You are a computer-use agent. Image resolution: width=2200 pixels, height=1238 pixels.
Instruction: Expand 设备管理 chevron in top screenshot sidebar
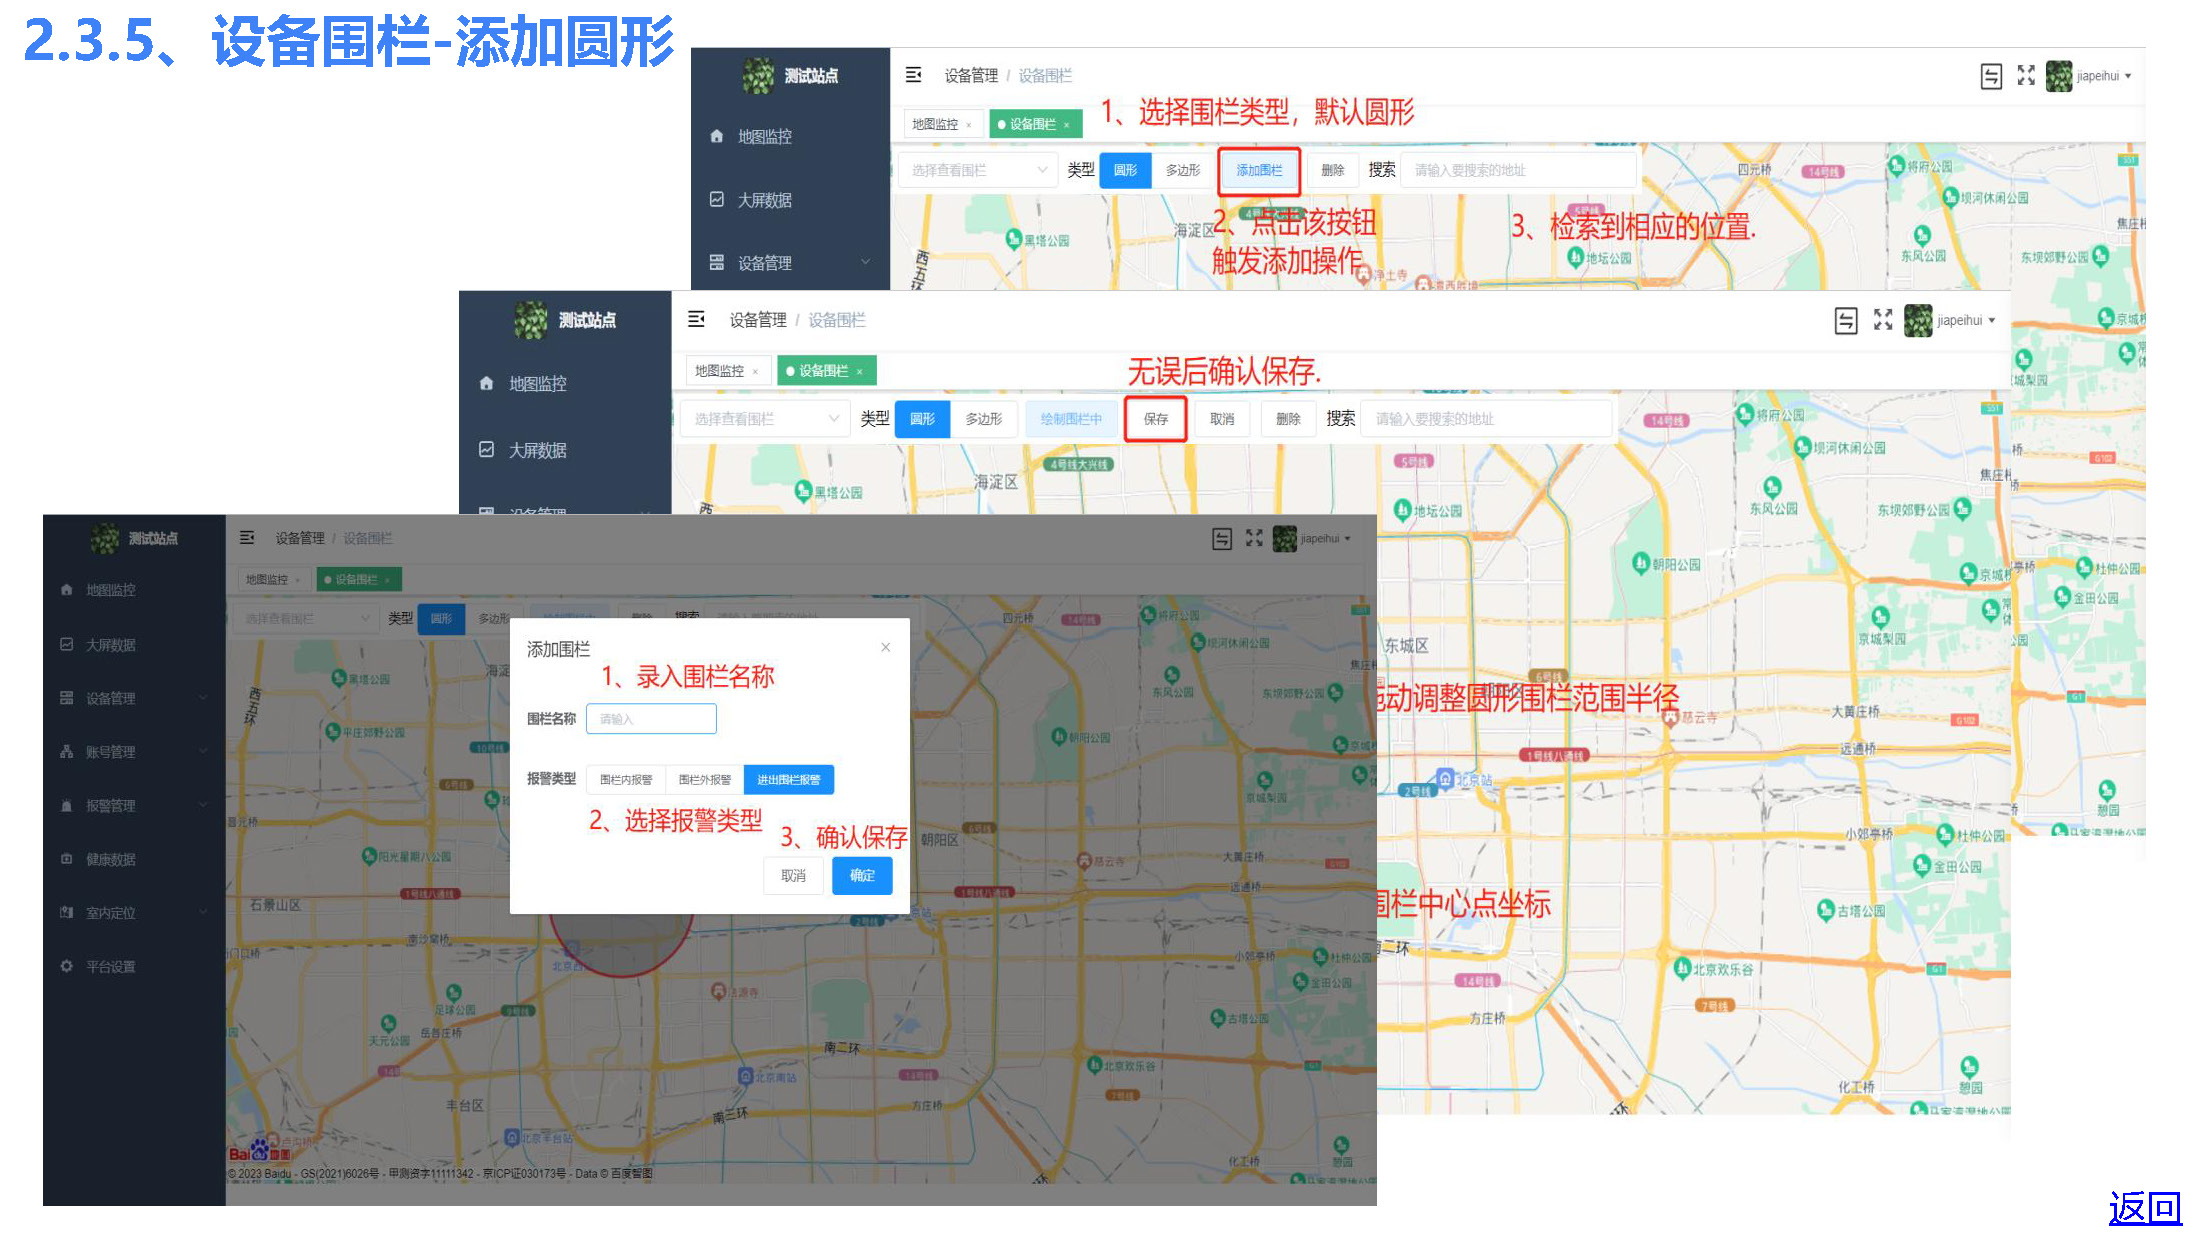tap(866, 262)
